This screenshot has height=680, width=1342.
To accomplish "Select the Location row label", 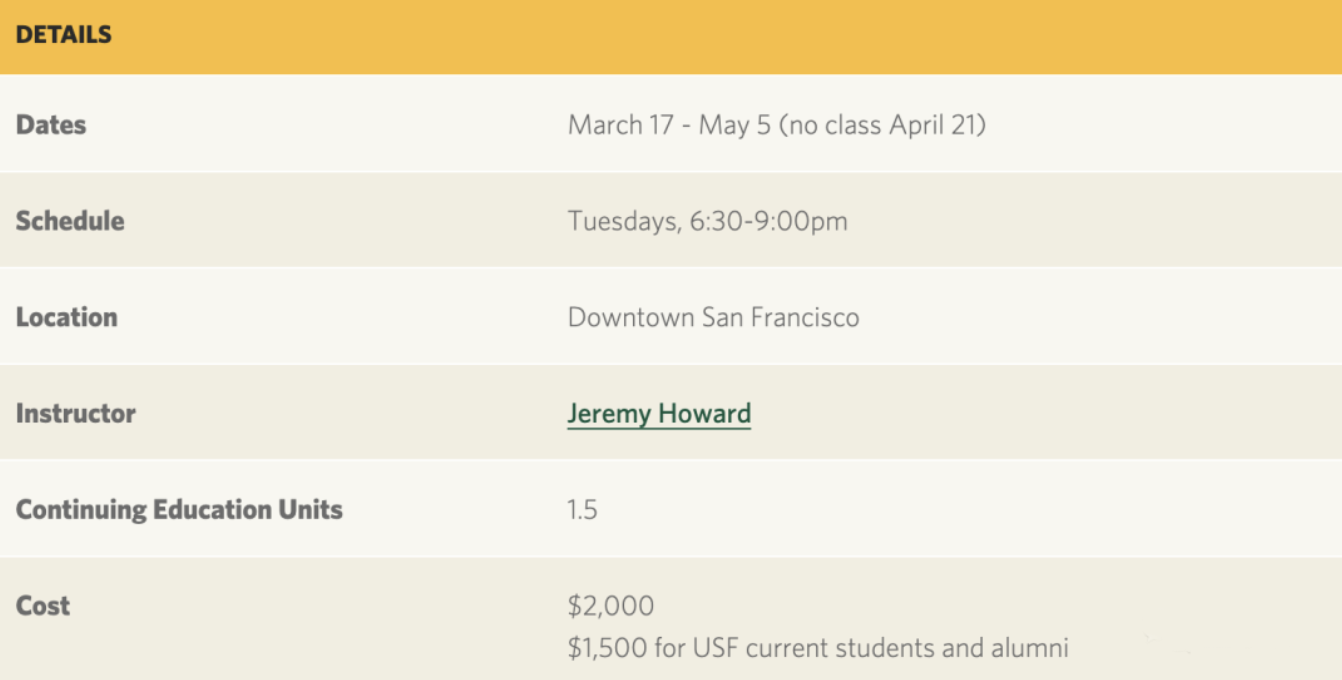I will point(67,317).
